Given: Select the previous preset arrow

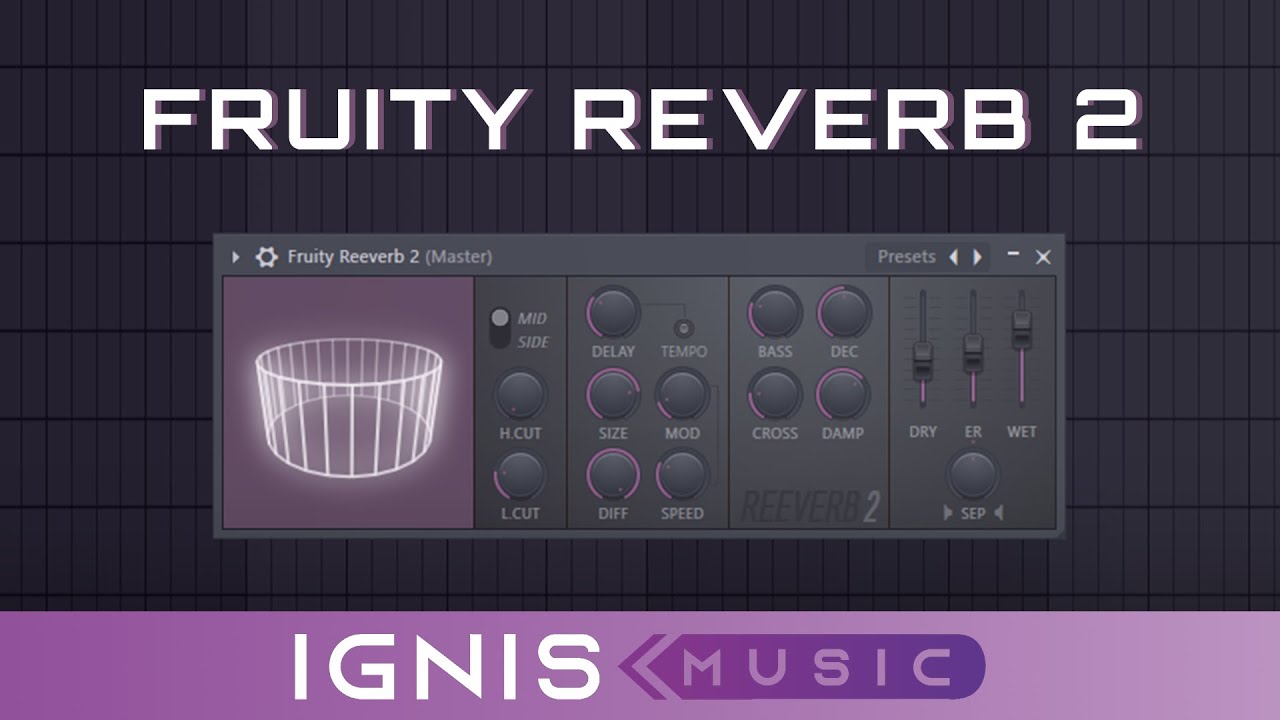Looking at the screenshot, I should [x=953, y=257].
